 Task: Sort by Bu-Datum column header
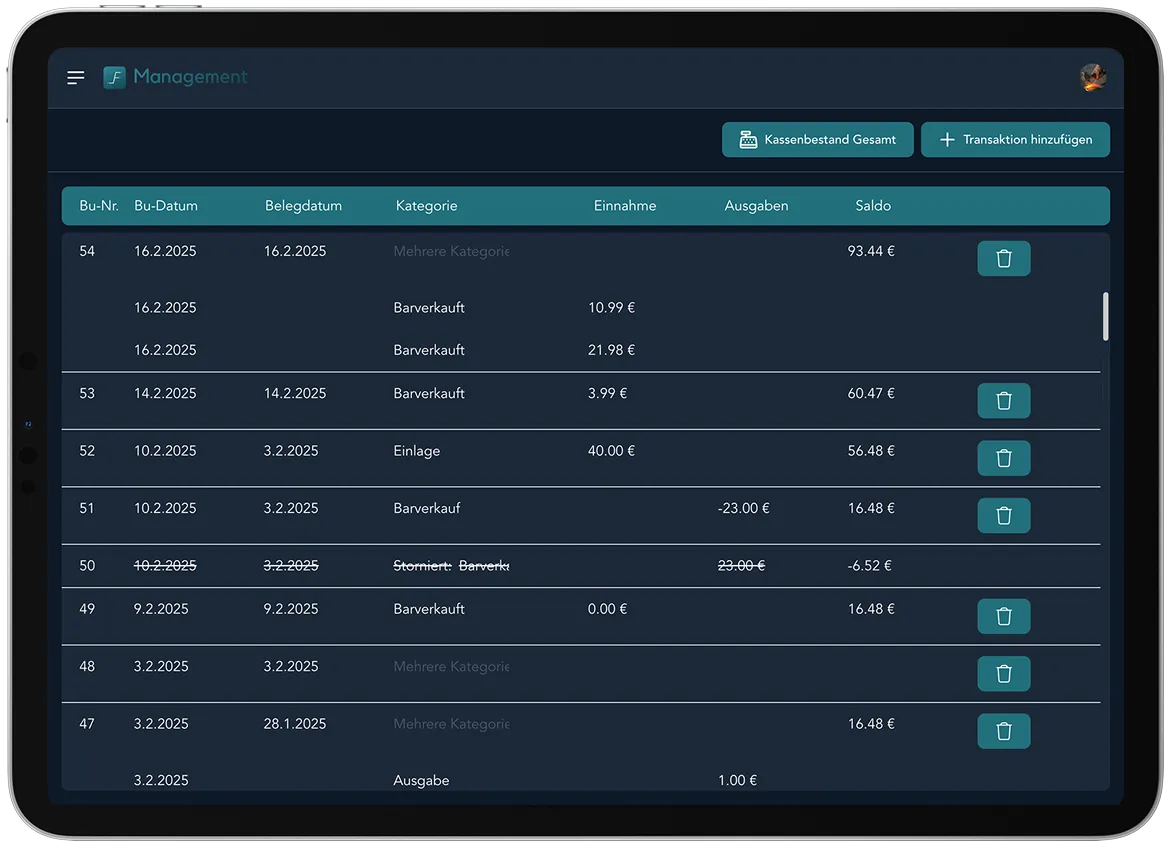(x=166, y=206)
